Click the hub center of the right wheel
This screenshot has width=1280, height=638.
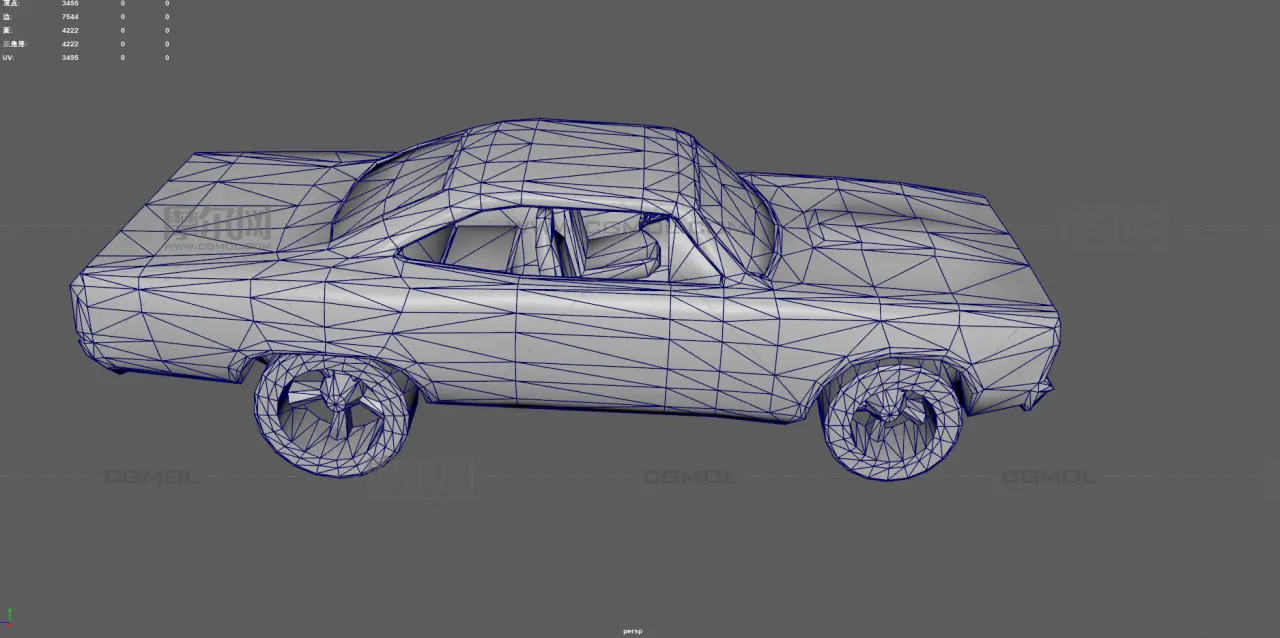point(890,410)
